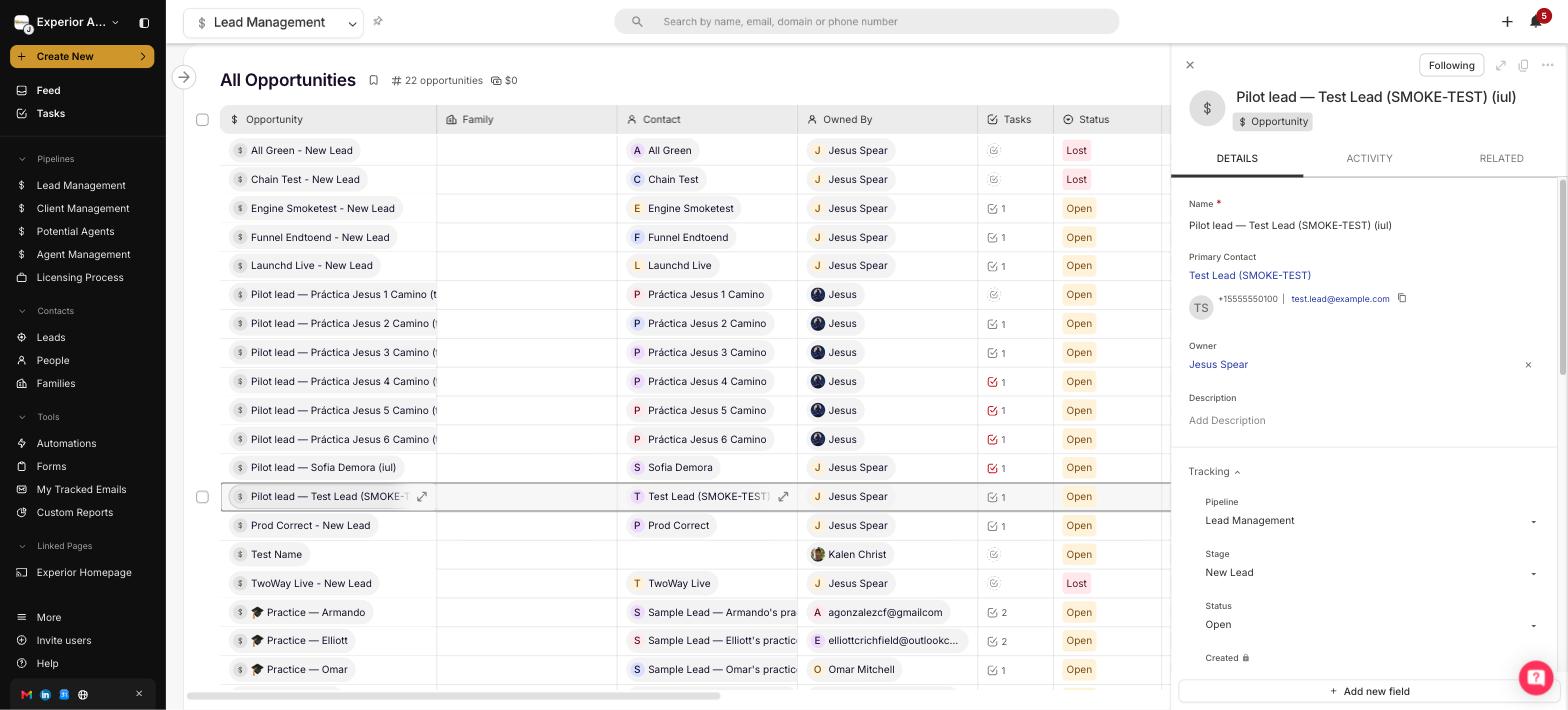Click the search magnifier icon
The image size is (1568, 710).
(637, 22)
